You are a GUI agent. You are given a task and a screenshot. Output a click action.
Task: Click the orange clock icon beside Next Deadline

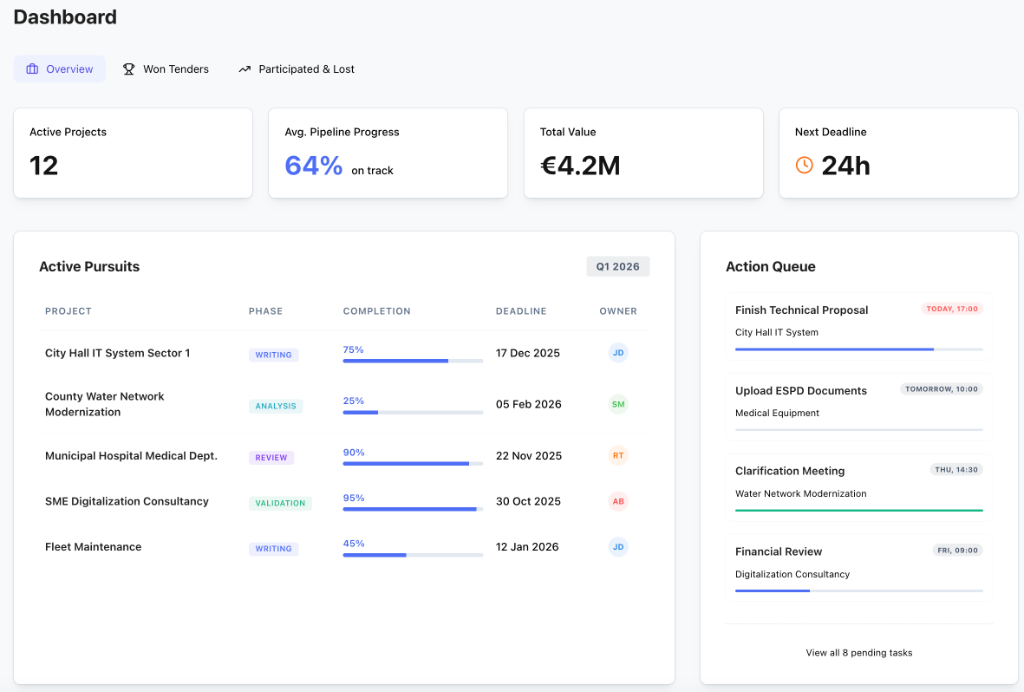(x=805, y=165)
